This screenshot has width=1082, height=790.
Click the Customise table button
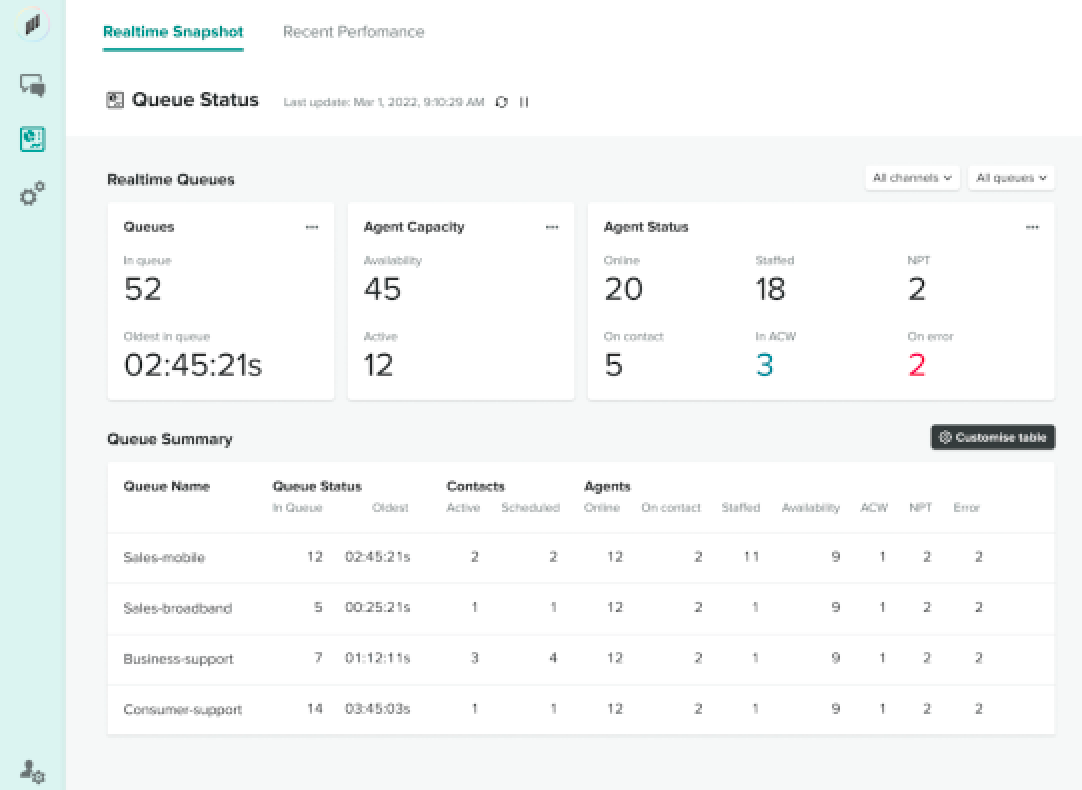pyautogui.click(x=993, y=438)
